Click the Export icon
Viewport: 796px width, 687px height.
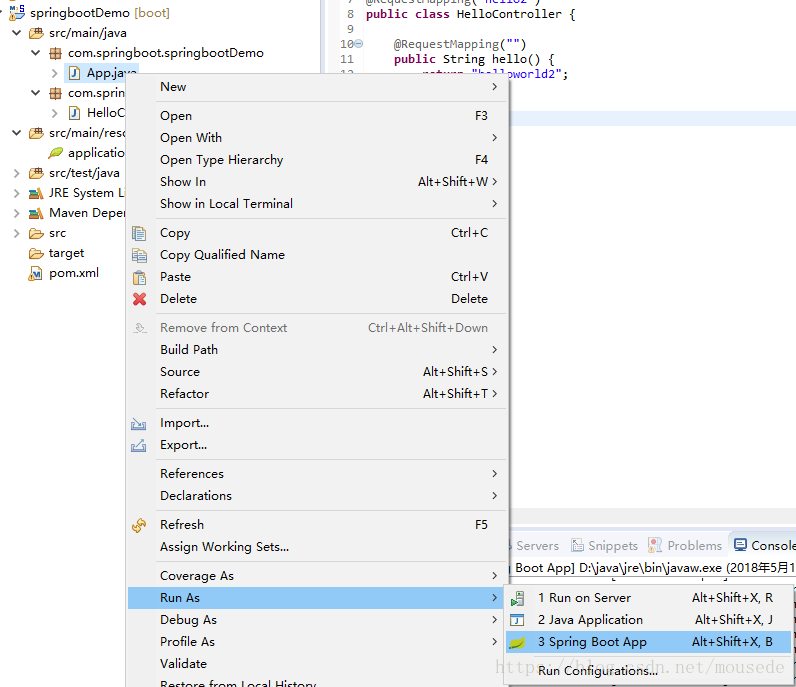[139, 445]
